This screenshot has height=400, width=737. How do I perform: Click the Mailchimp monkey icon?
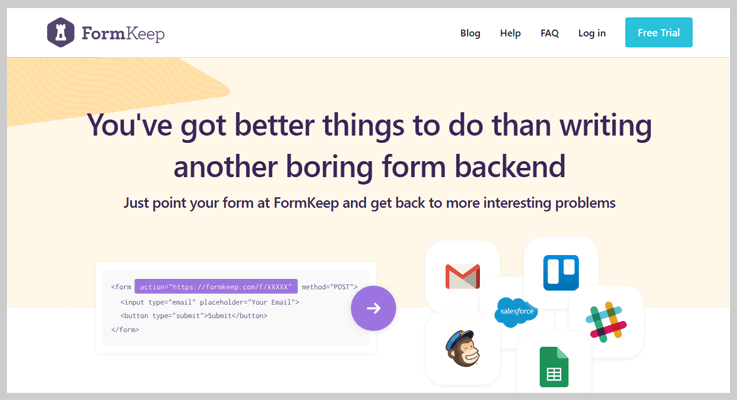click(x=463, y=348)
